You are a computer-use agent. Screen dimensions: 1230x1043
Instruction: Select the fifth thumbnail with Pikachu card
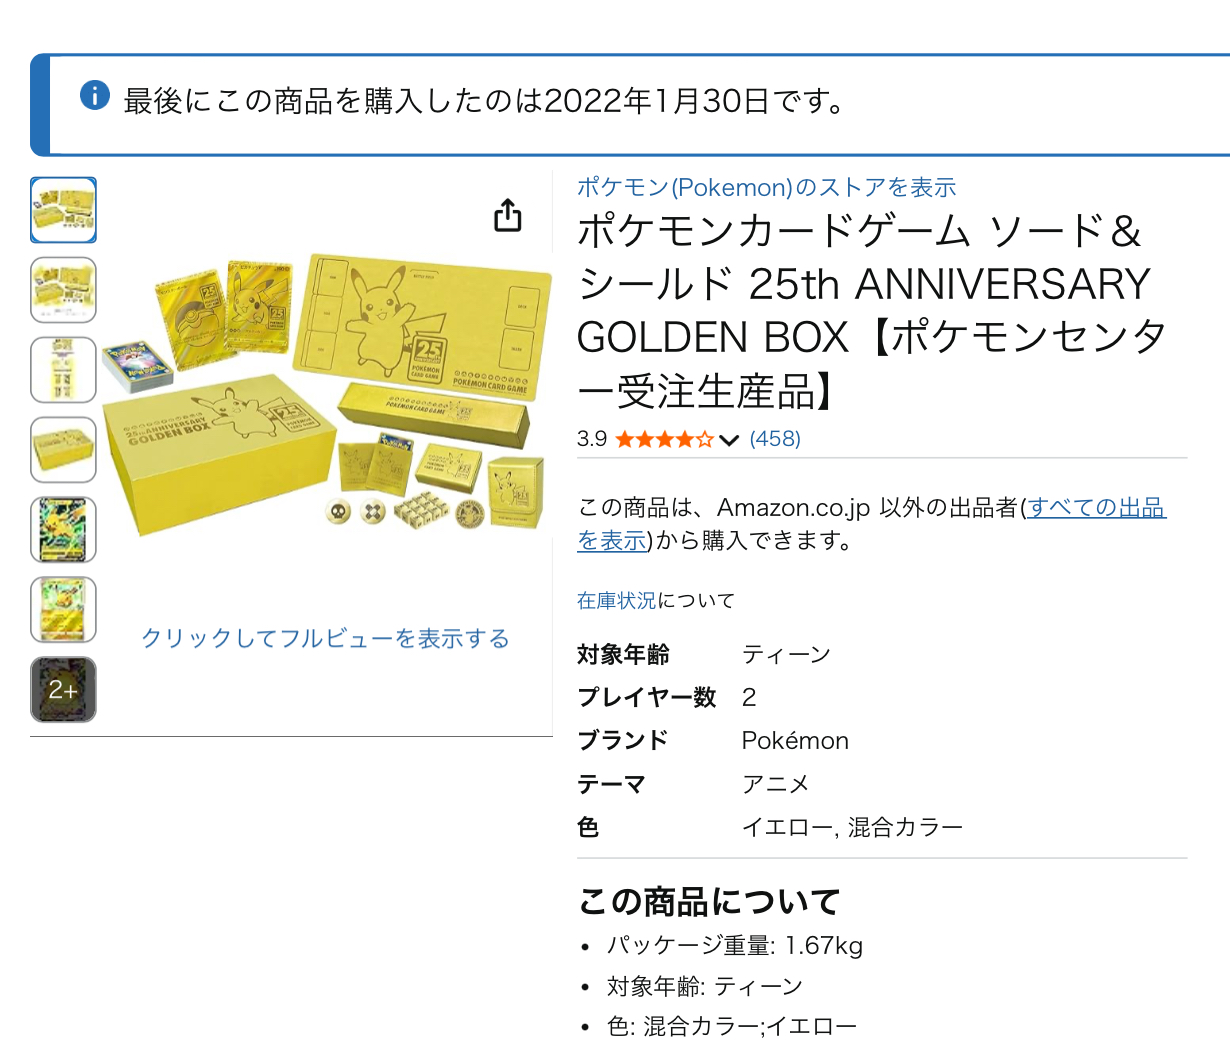(x=63, y=530)
